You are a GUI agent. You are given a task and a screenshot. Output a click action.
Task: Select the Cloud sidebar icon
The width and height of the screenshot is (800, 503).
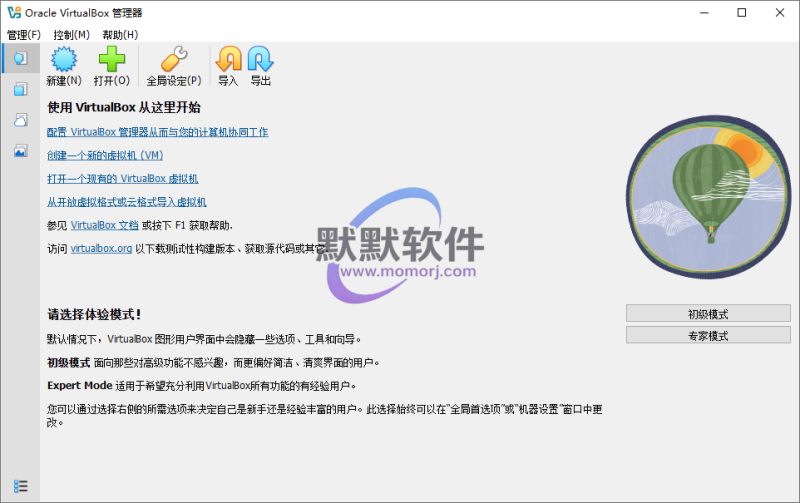(20, 120)
